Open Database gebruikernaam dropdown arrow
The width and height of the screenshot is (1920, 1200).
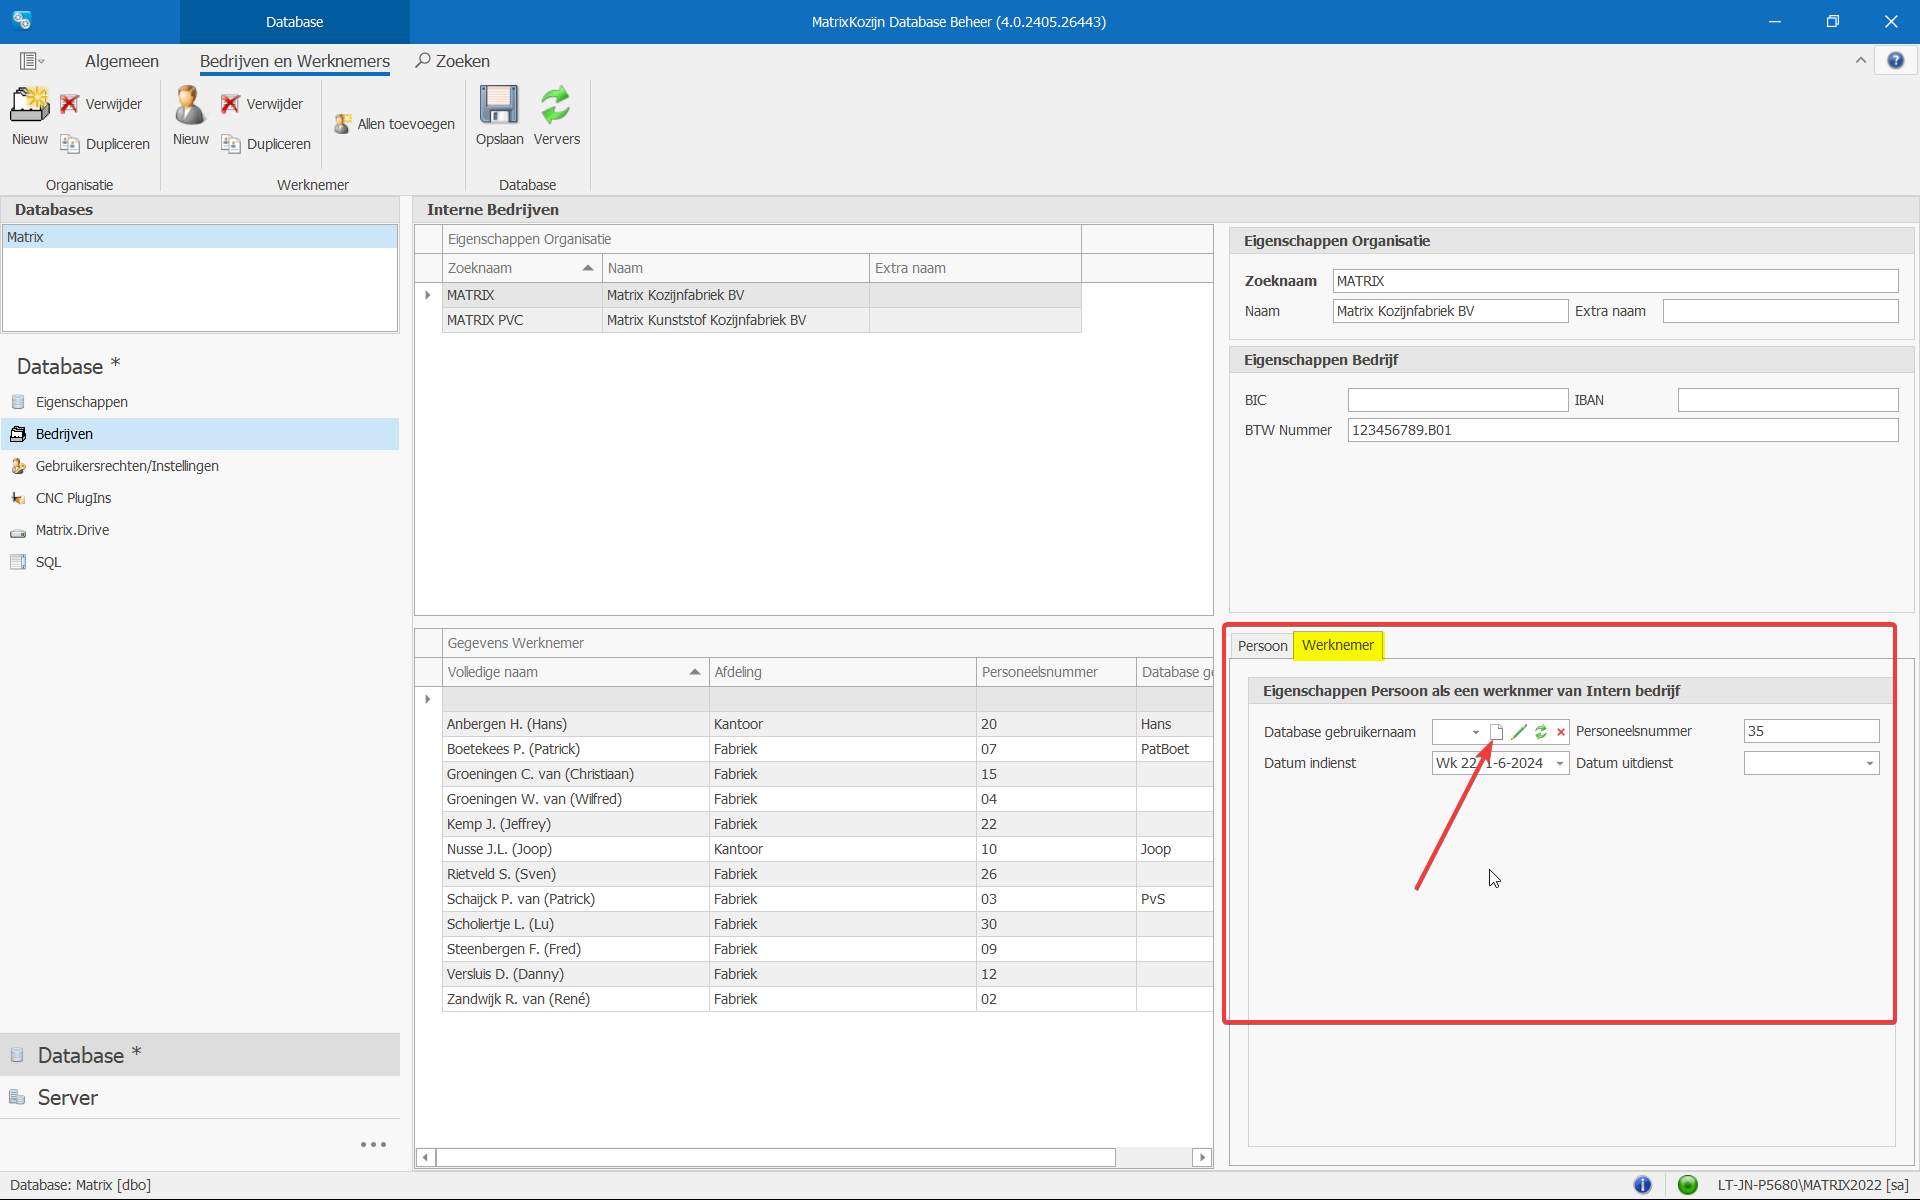(1475, 732)
